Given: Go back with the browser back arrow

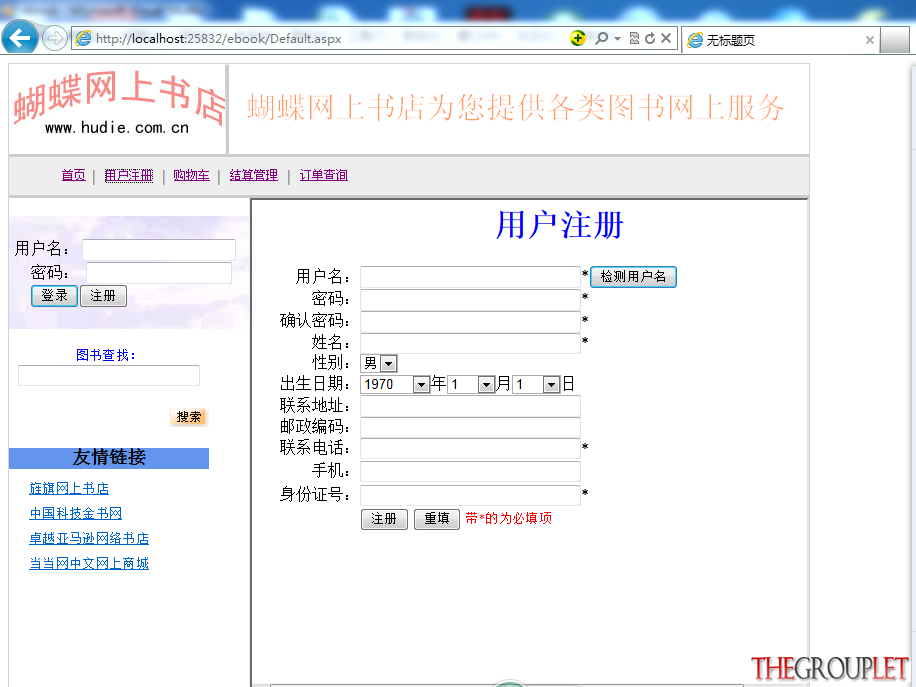Looking at the screenshot, I should (19, 38).
